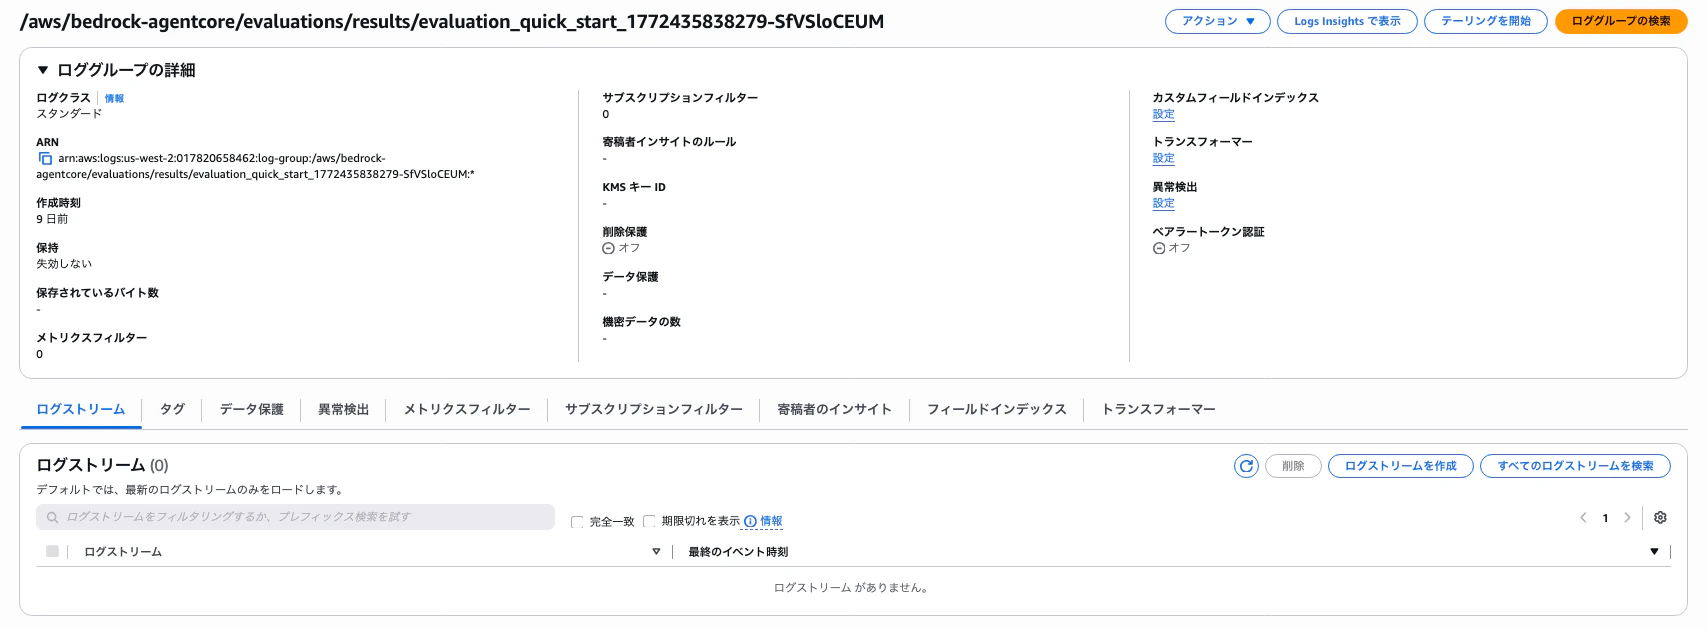
Task: Refresh the log streams list
Action: coord(1246,466)
